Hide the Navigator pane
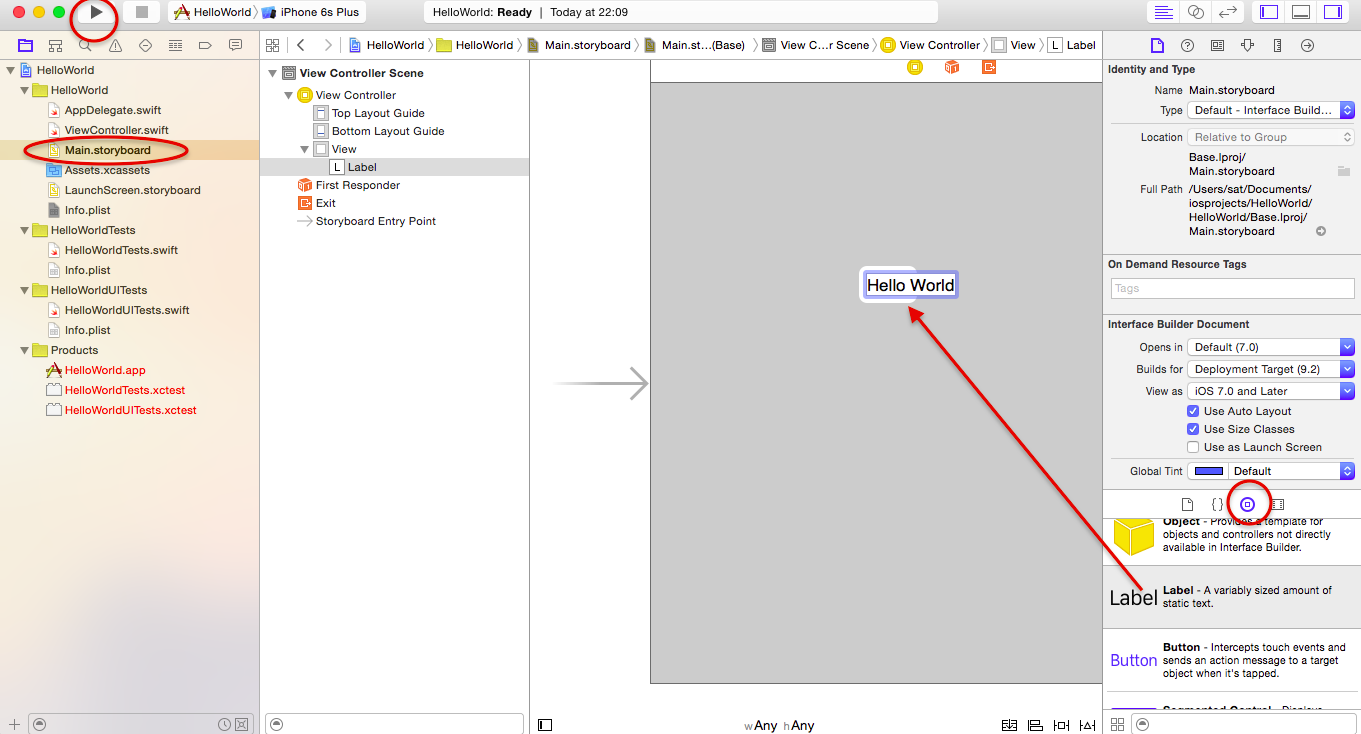 1269,12
